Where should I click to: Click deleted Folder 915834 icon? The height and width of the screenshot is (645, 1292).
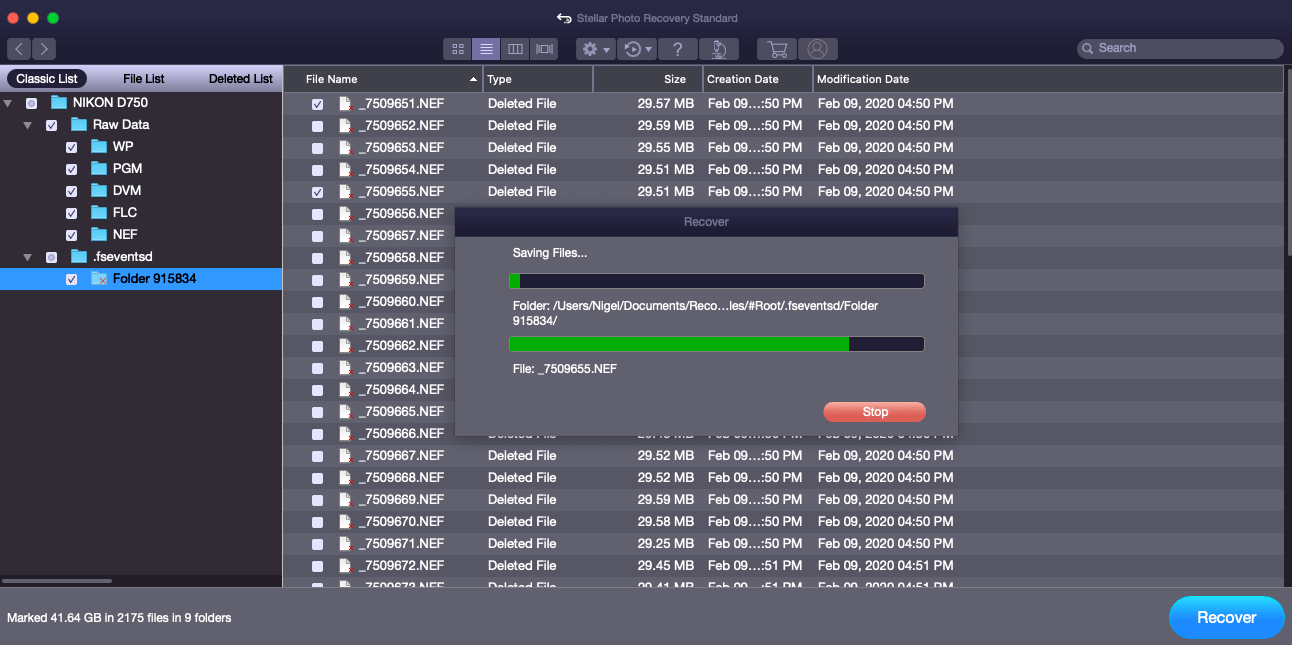point(99,278)
